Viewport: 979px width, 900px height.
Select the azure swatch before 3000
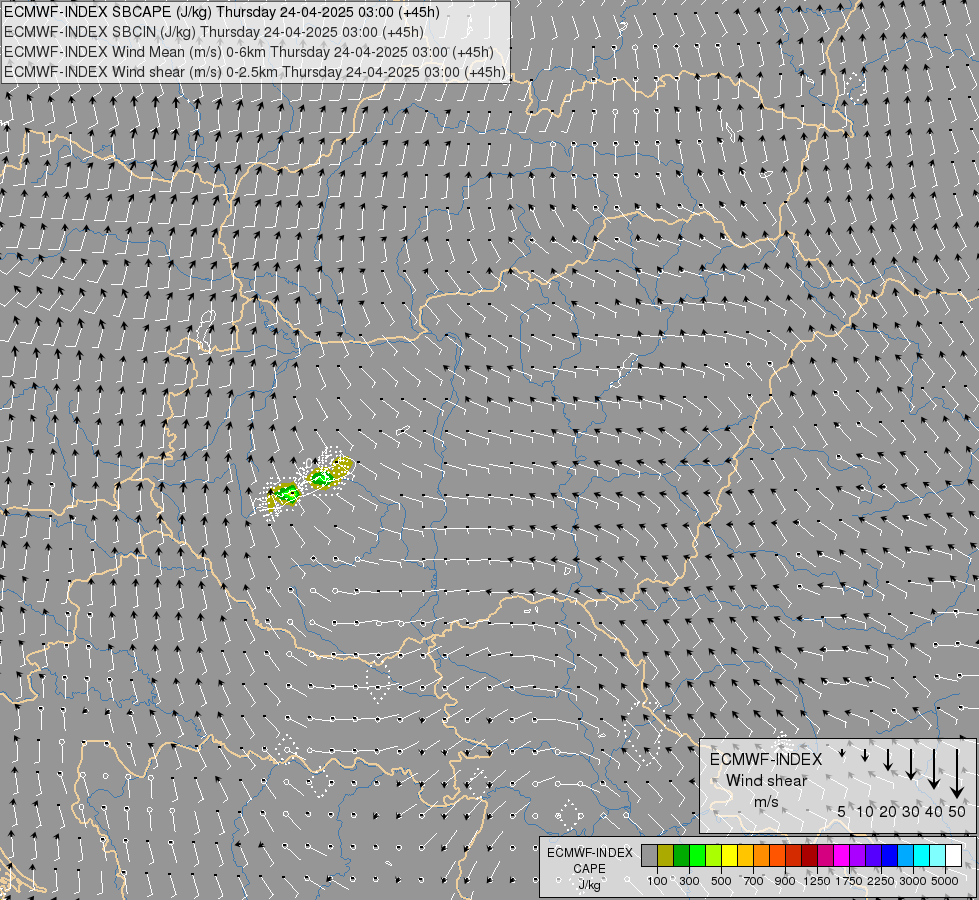[x=905, y=856]
